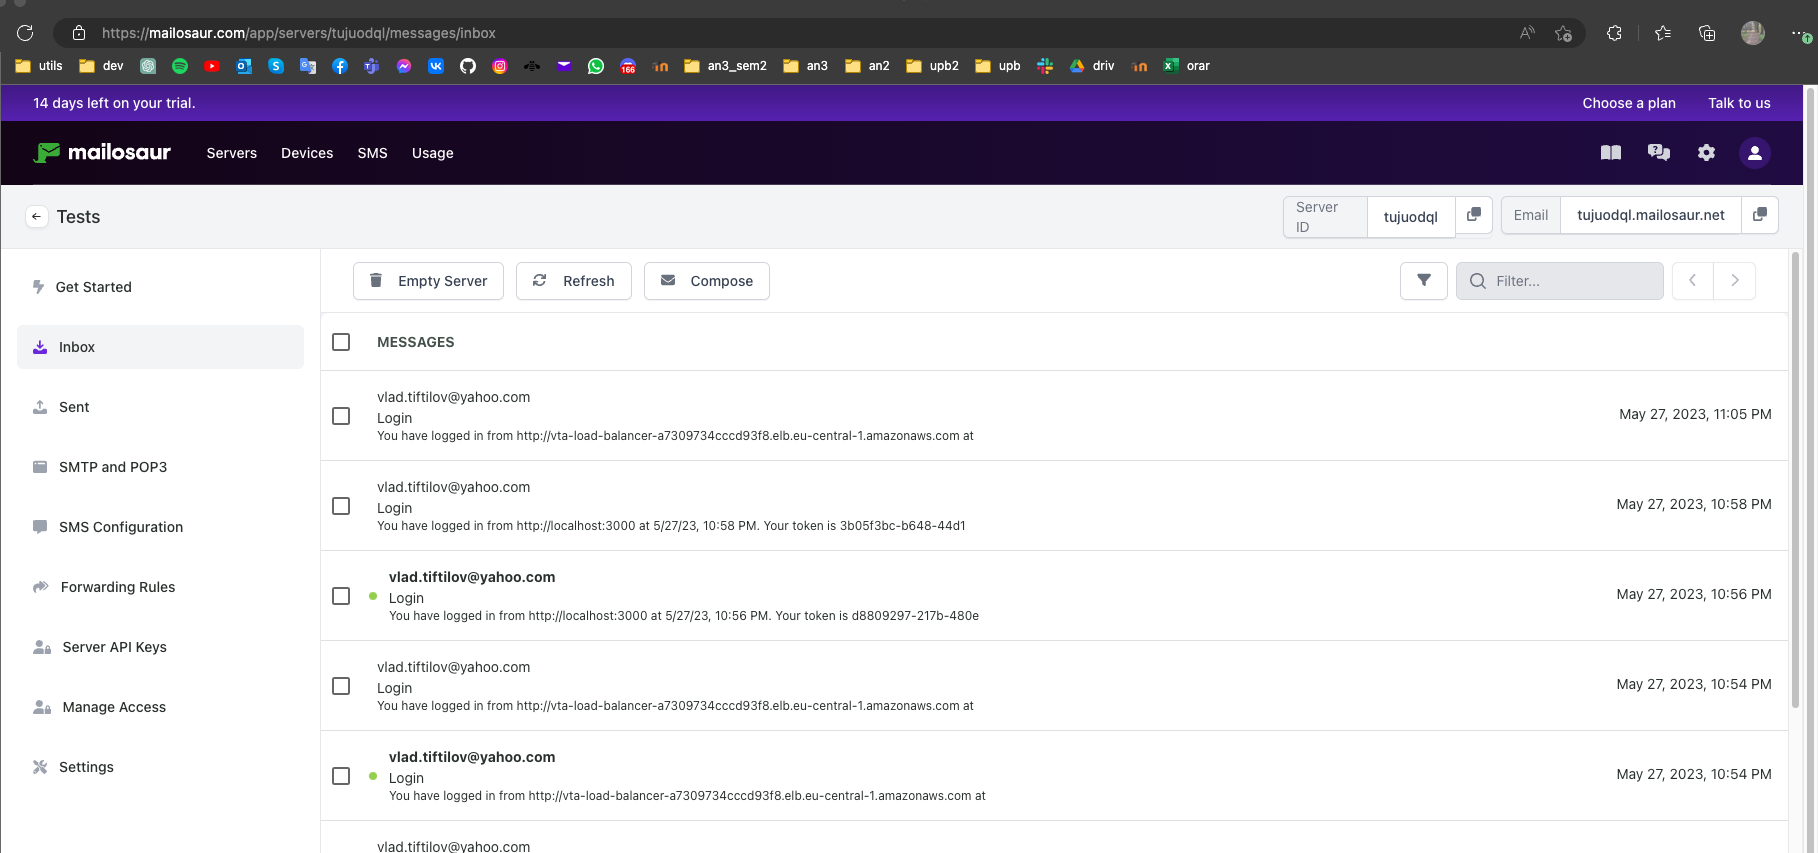Viewport: 1818px width, 853px height.
Task: Open Forwarding Rules page
Action: (x=160, y=587)
